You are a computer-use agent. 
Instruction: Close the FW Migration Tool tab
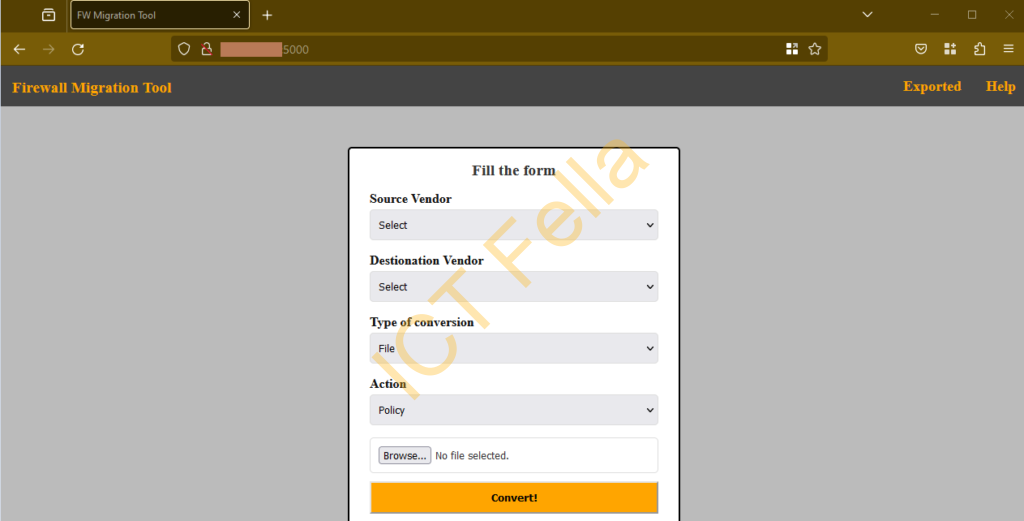pos(236,15)
